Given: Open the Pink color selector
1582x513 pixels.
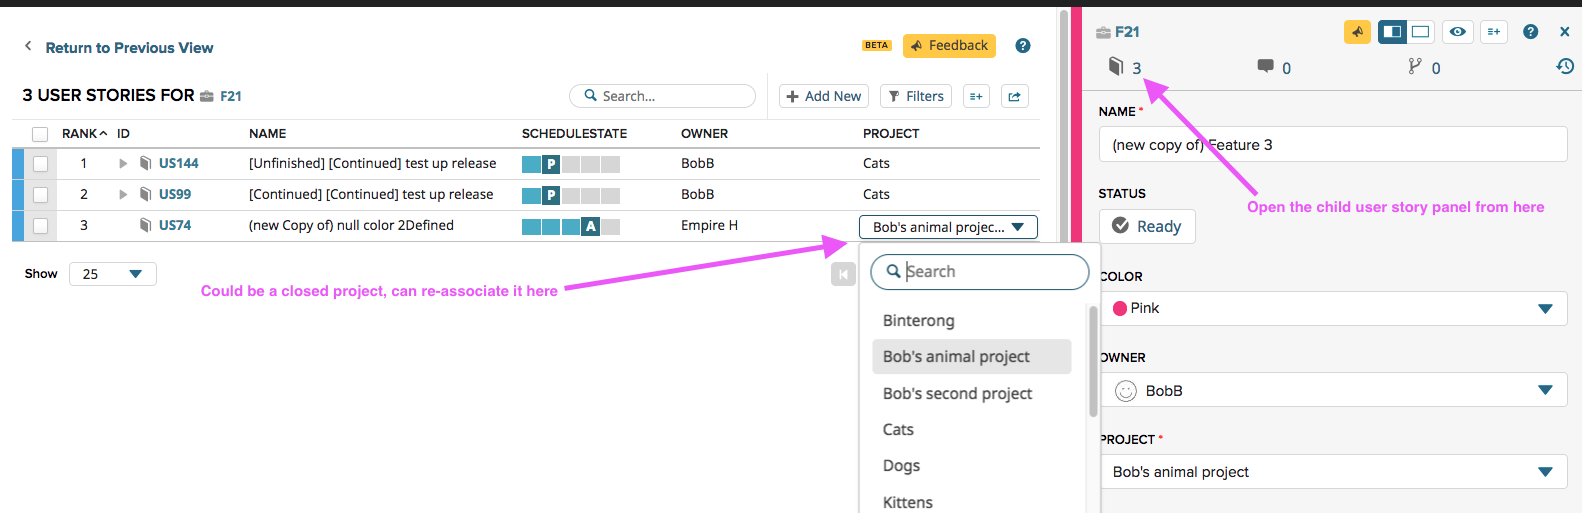Looking at the screenshot, I should [1332, 308].
